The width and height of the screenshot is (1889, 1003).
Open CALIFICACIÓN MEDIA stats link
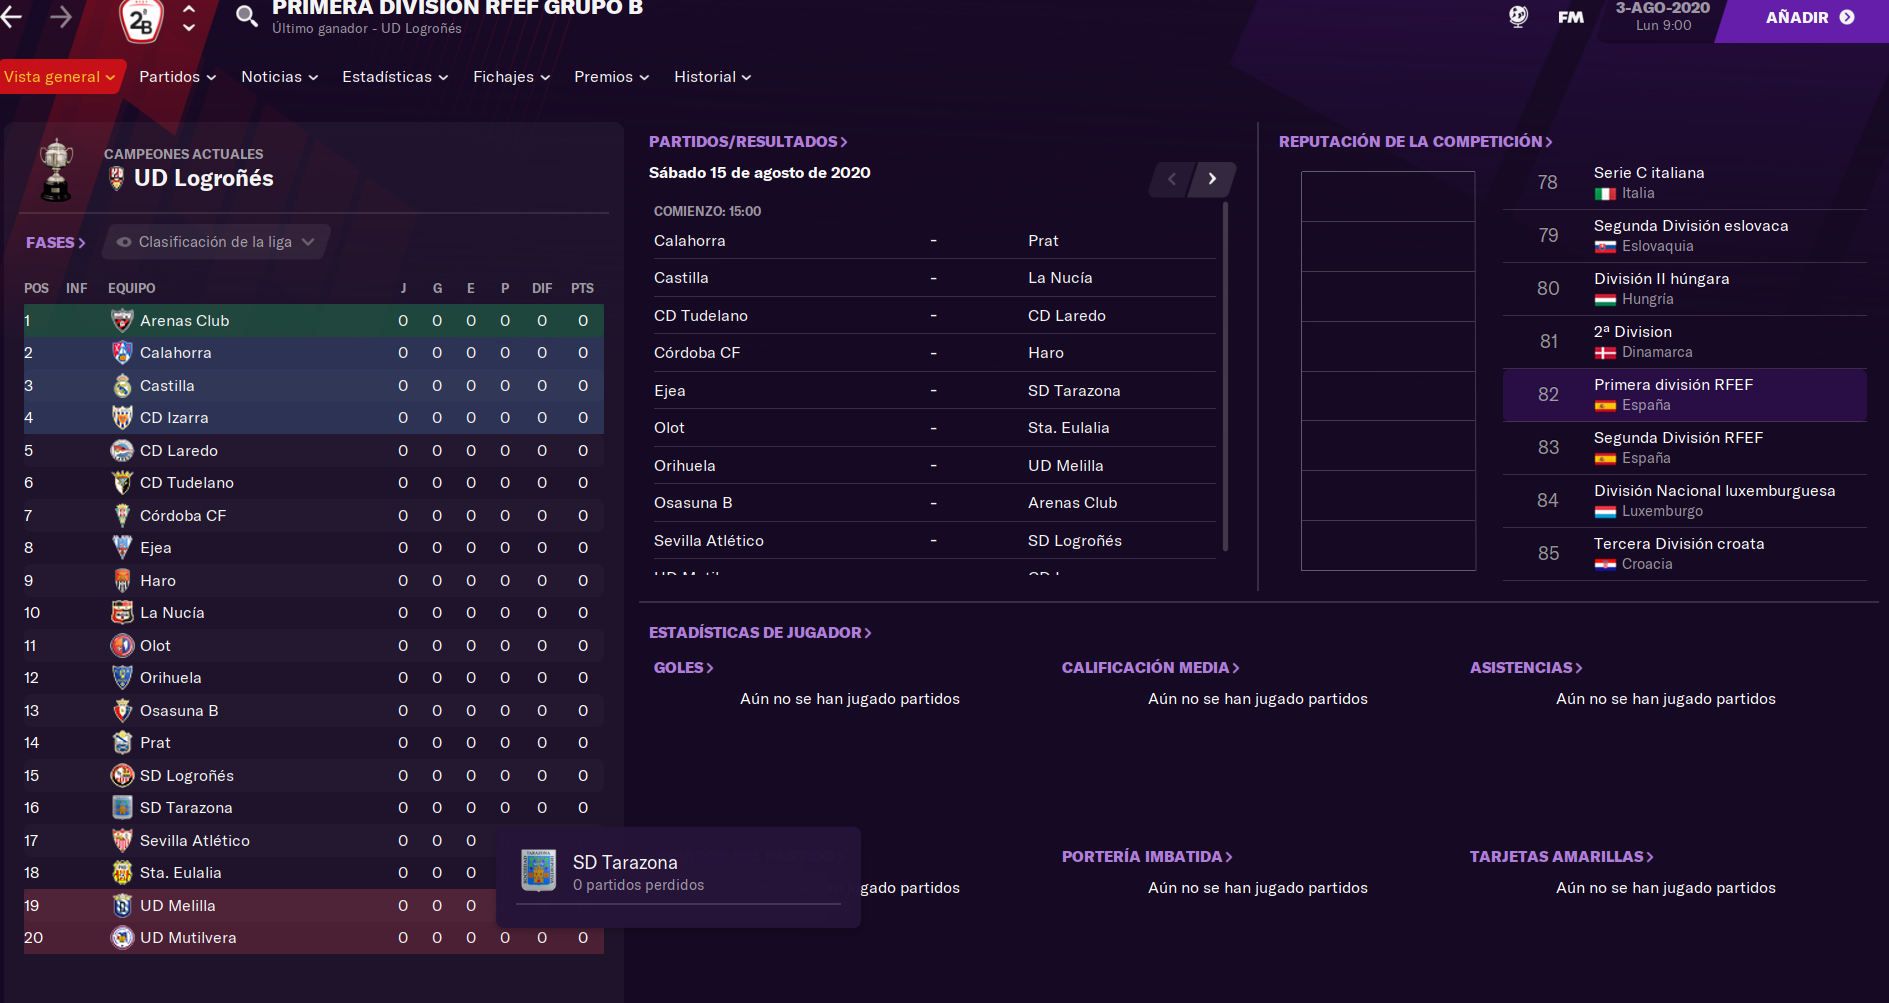point(1150,668)
